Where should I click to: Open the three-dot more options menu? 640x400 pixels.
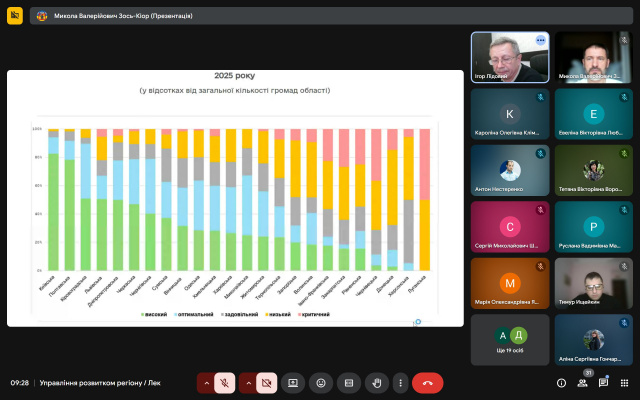click(x=401, y=382)
